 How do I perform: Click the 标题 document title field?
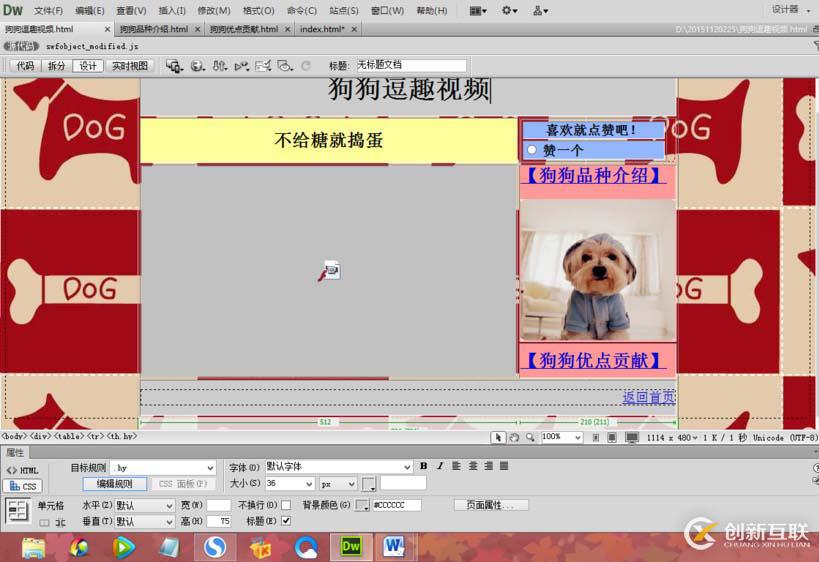(411, 65)
